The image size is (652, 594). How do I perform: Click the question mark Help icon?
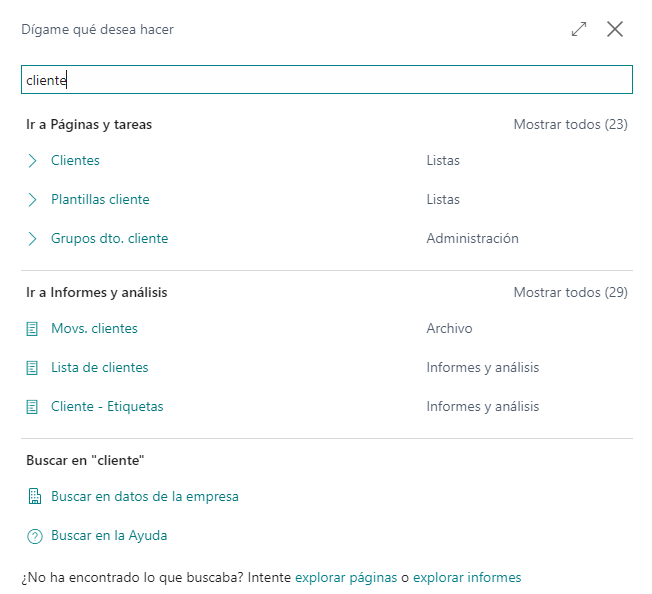35,536
